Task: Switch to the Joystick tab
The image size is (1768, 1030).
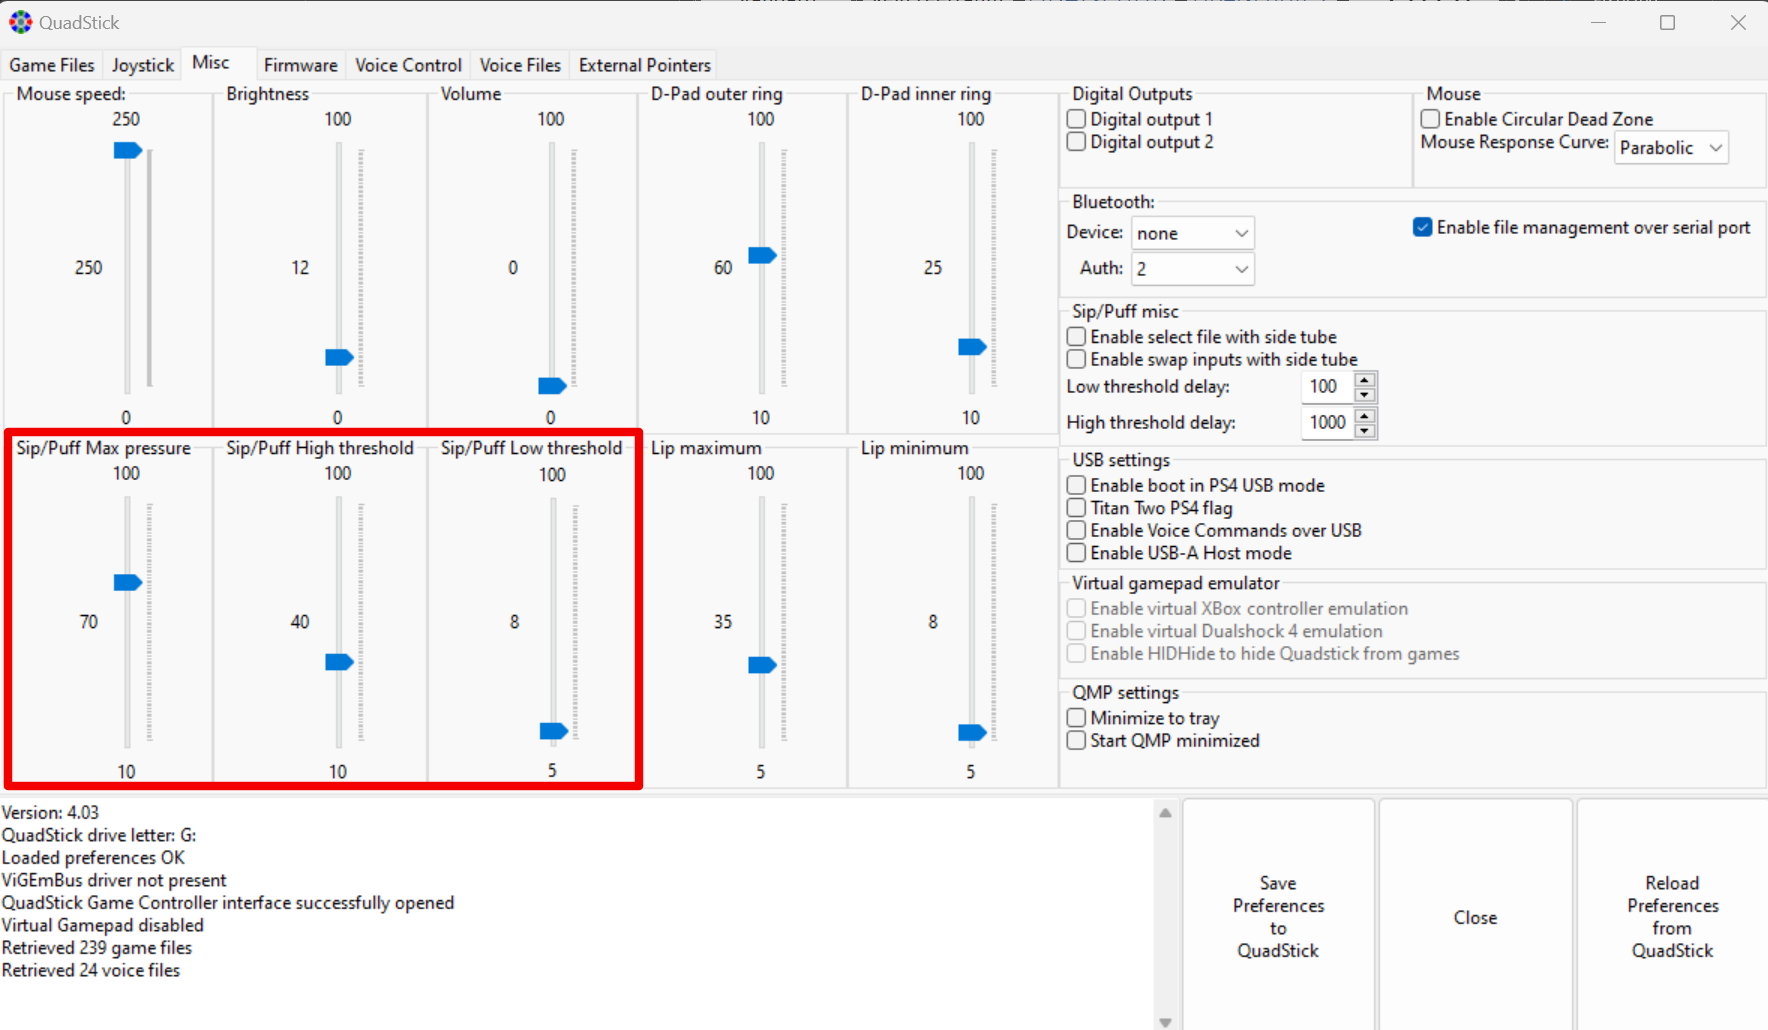Action: pos(142,65)
